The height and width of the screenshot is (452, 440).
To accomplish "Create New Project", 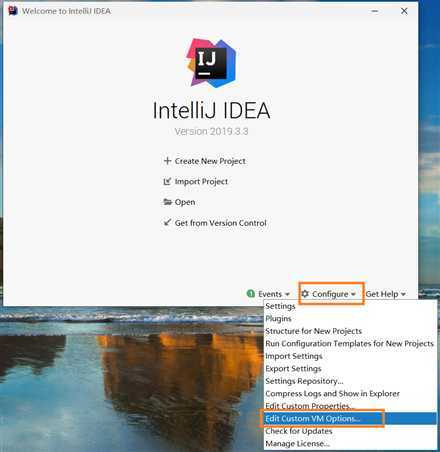I will coord(205,161).
